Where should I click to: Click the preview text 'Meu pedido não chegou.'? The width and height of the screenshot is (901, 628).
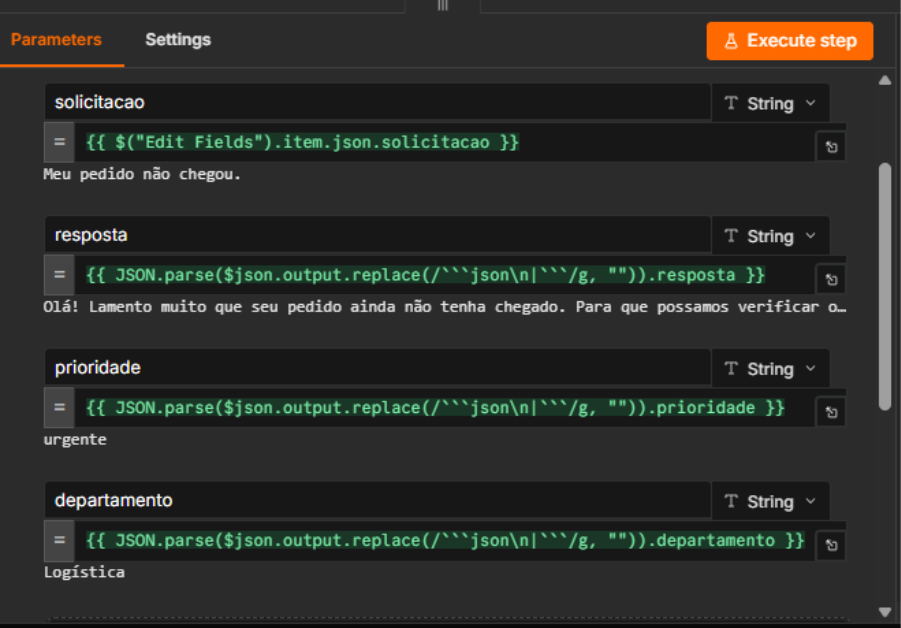coord(142,174)
